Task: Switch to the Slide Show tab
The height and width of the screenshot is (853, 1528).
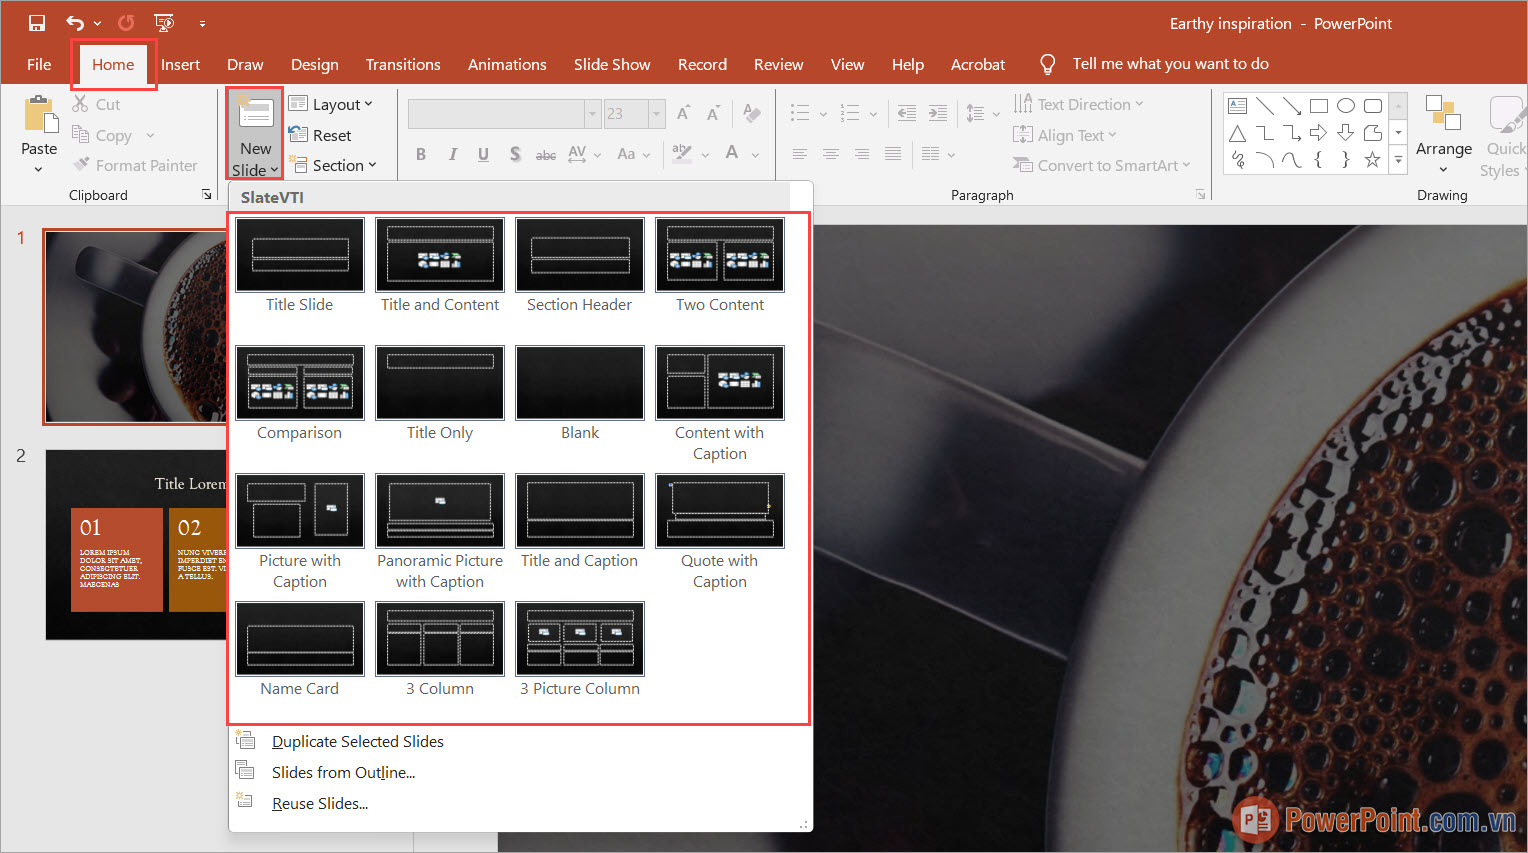Action: point(612,64)
